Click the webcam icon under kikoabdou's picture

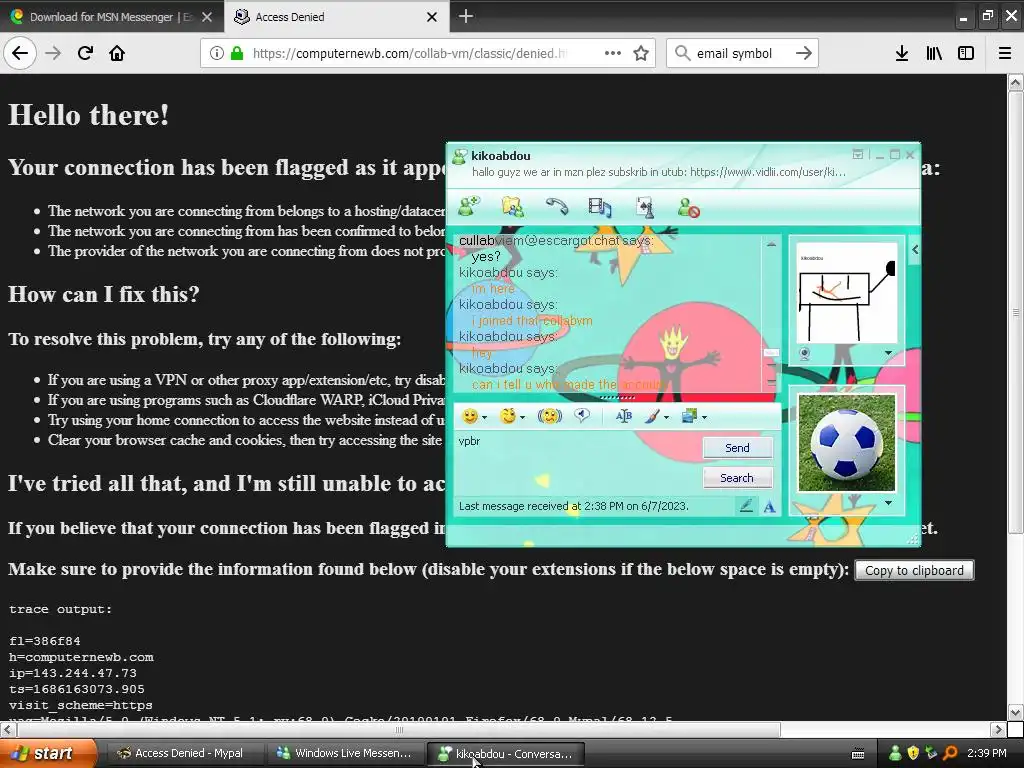(x=805, y=354)
